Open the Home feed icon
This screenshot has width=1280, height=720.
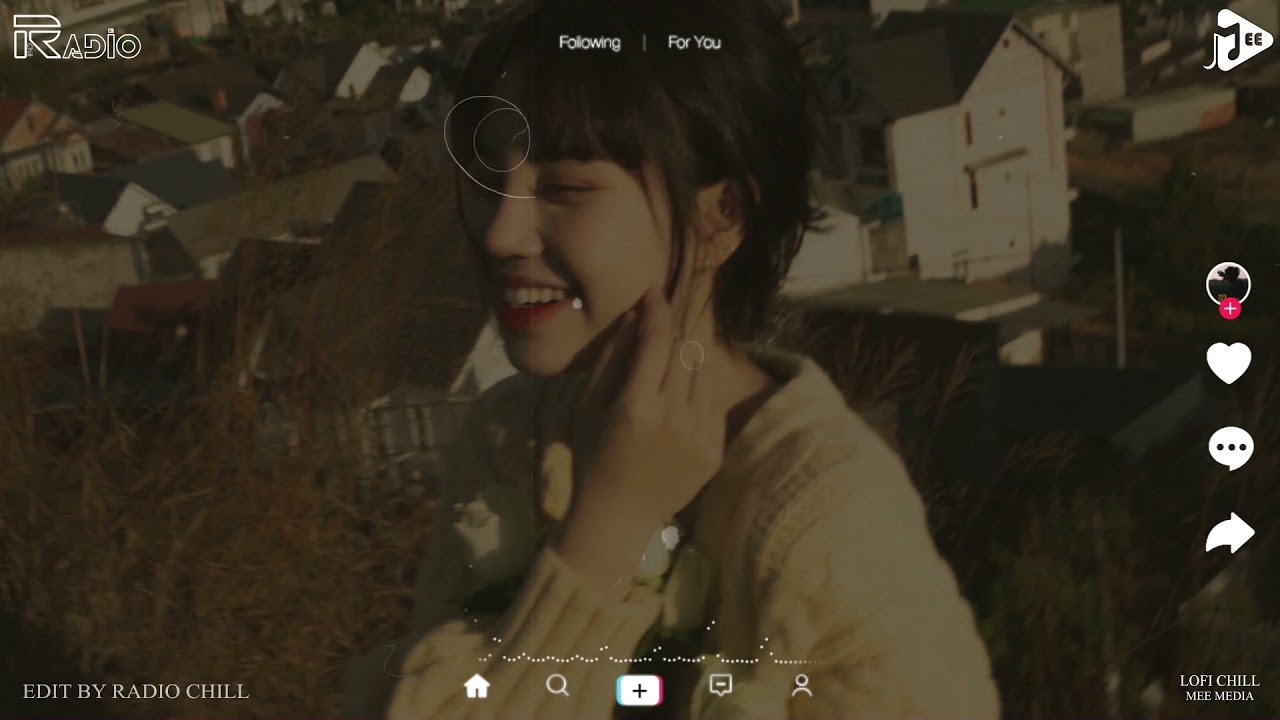pos(477,686)
